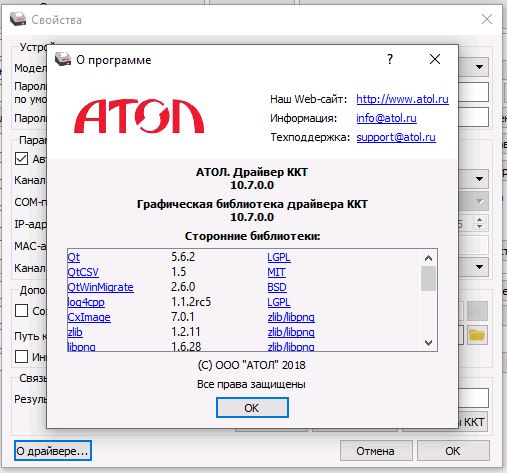This screenshot has width=507, height=473.
Task: Open the zlib library link
Action: 75,332
